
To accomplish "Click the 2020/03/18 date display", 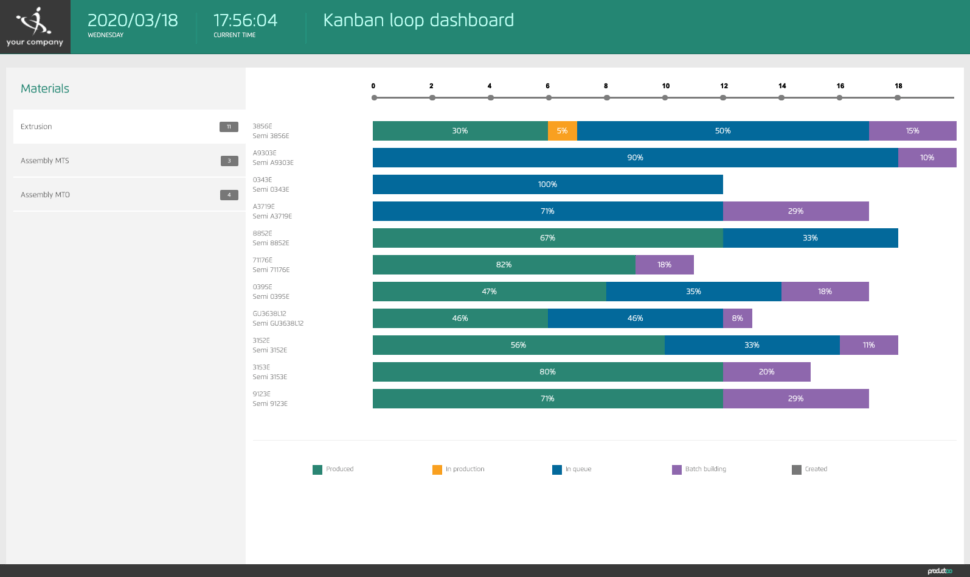I will [x=132, y=21].
